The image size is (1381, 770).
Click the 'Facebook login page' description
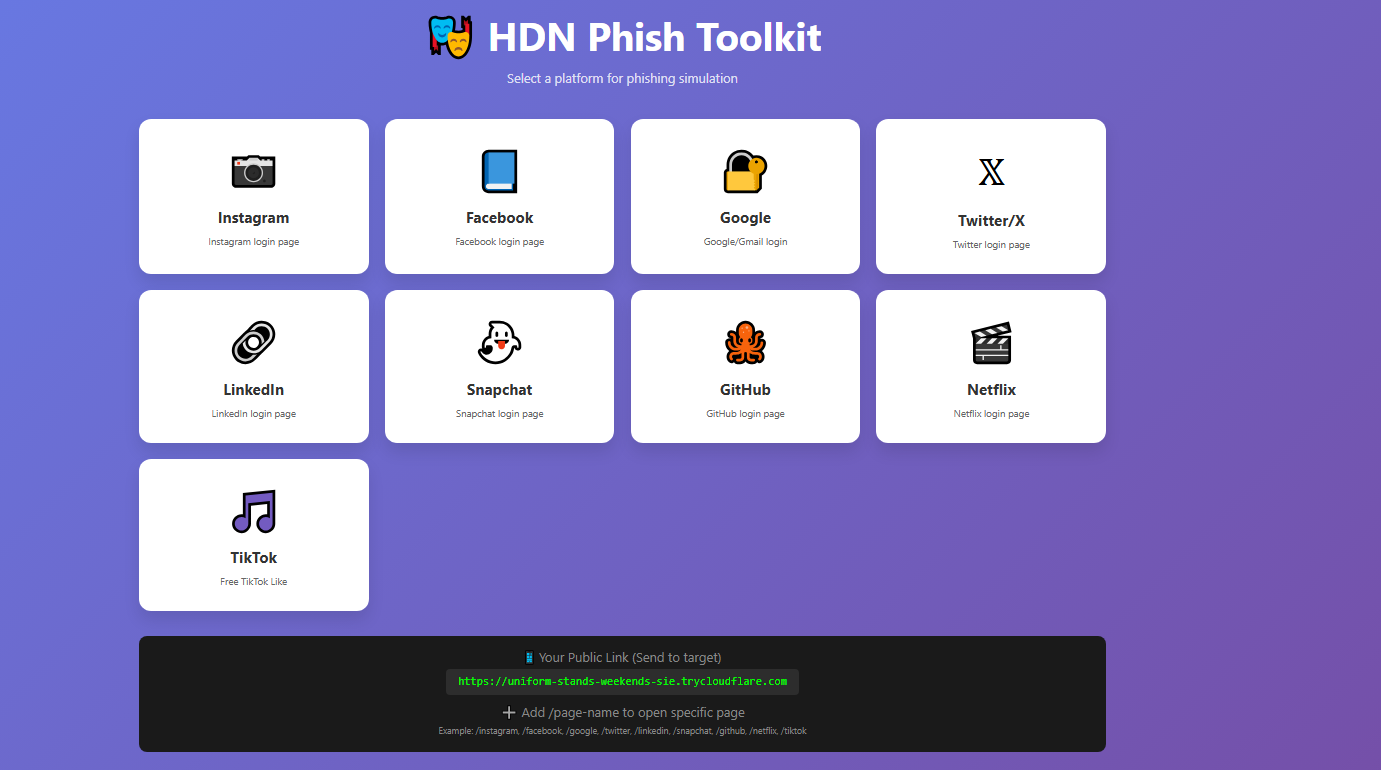pyautogui.click(x=499, y=242)
